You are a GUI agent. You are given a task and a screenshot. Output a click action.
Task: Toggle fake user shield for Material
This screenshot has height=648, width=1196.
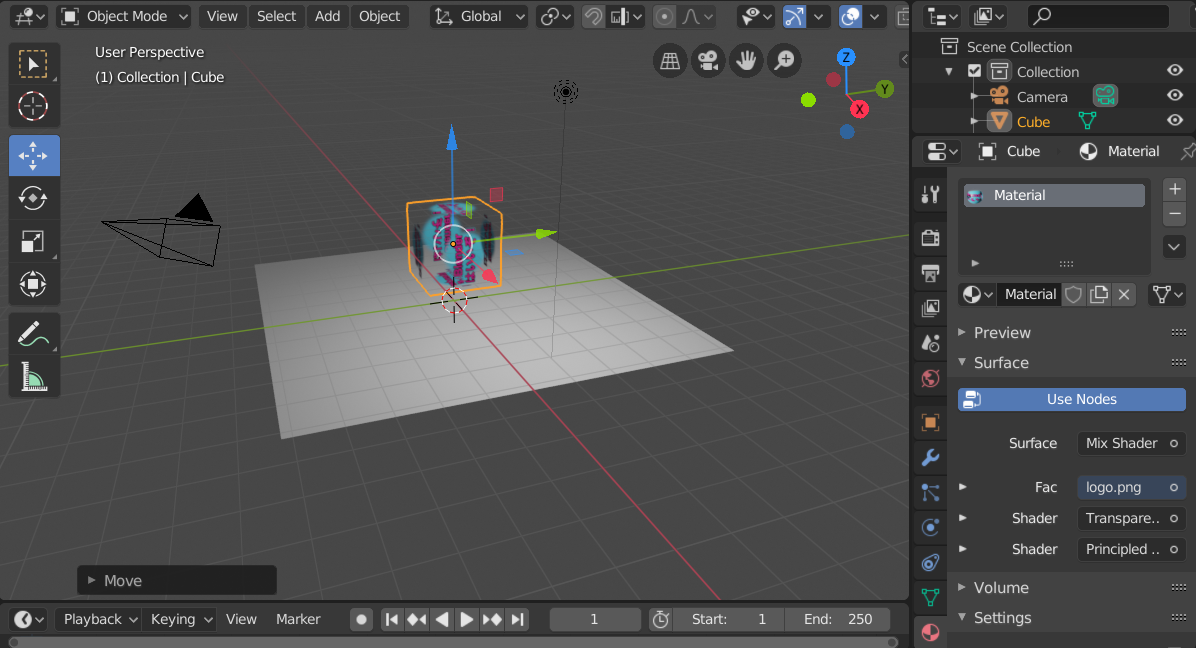pyautogui.click(x=1073, y=294)
